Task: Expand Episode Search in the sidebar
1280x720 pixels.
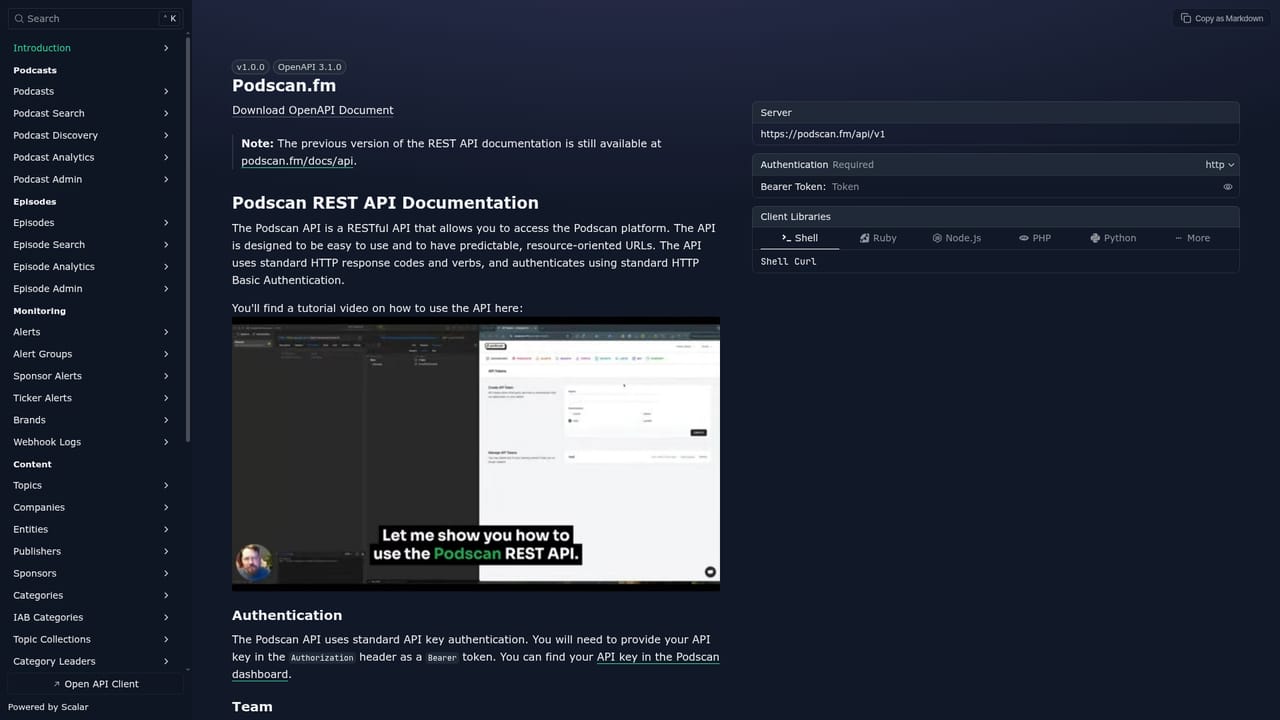Action: coord(166,245)
